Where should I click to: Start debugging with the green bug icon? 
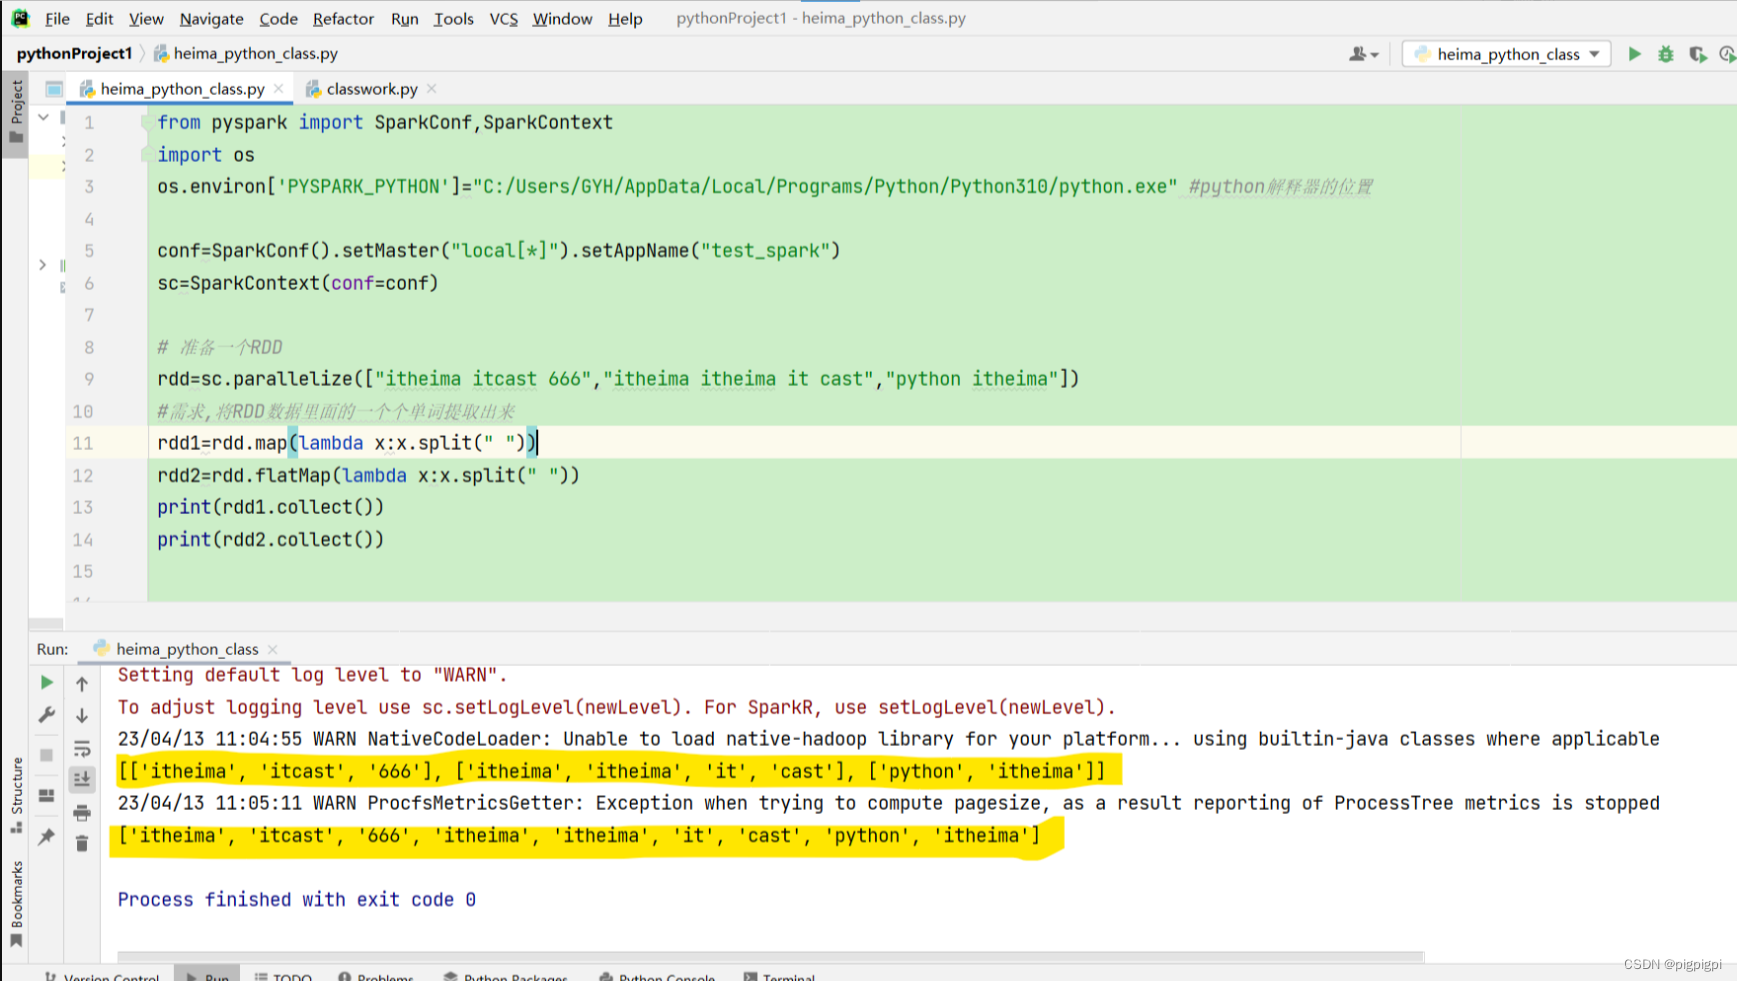tap(1665, 54)
